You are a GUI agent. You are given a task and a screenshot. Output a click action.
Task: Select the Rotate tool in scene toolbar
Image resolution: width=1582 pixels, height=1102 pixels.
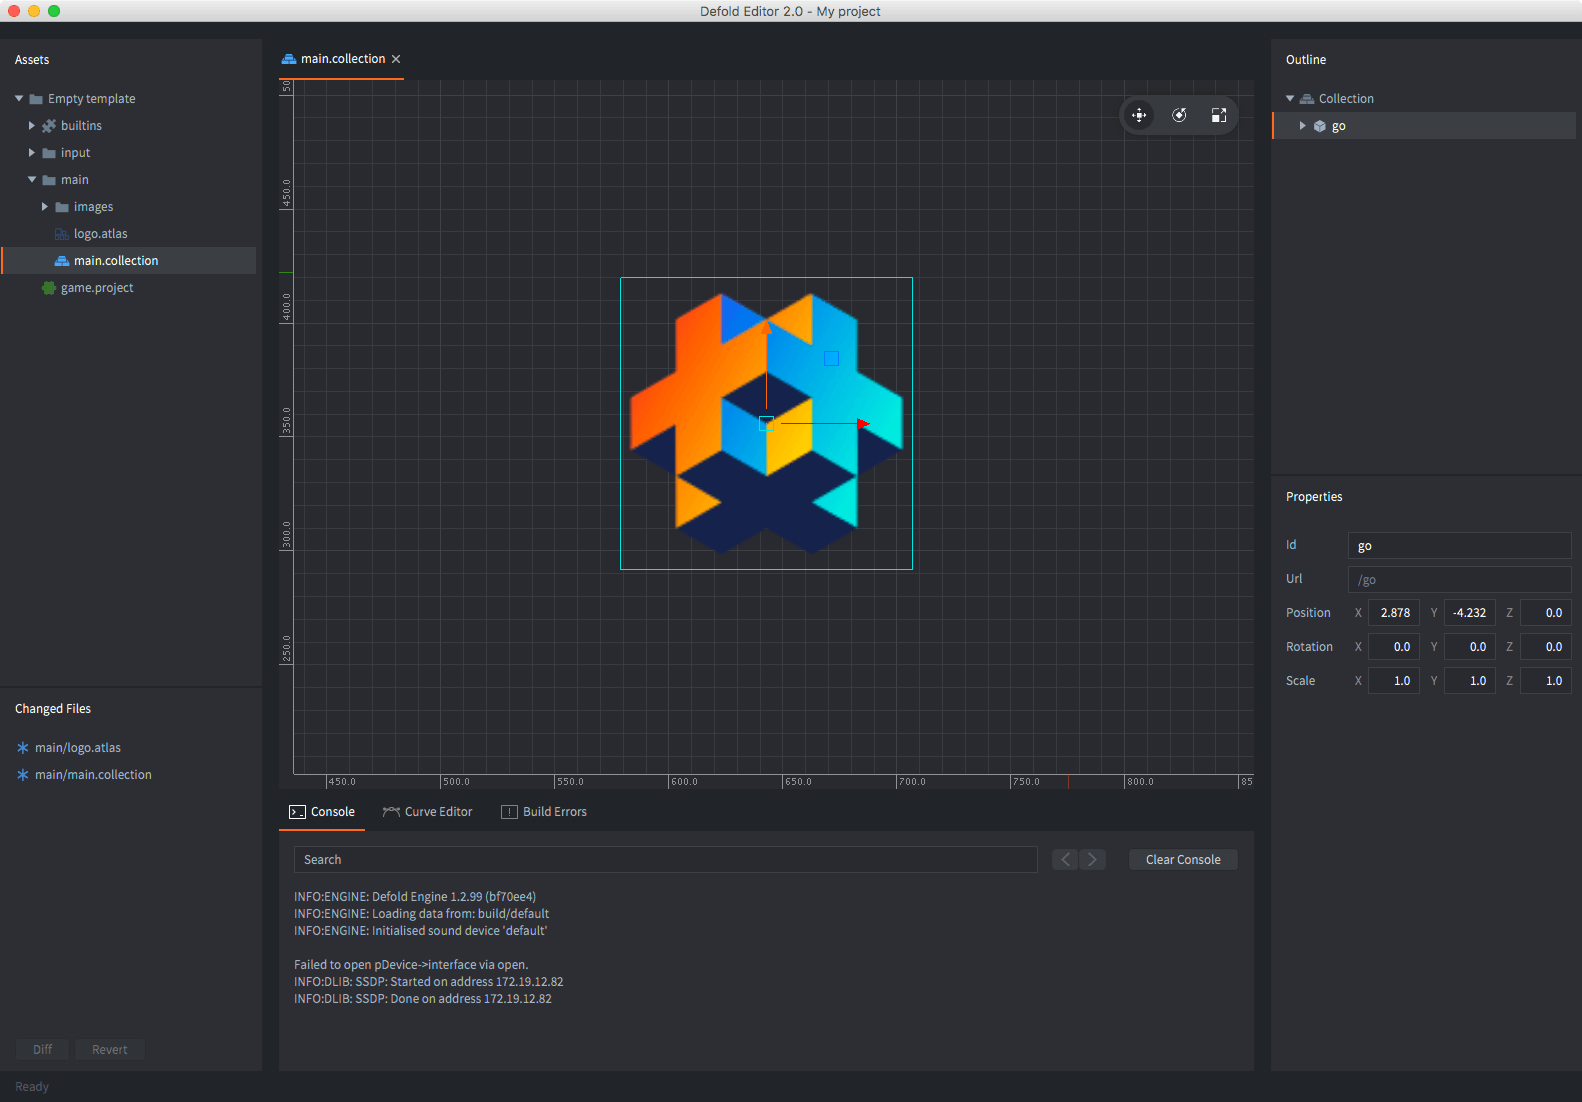tap(1179, 115)
